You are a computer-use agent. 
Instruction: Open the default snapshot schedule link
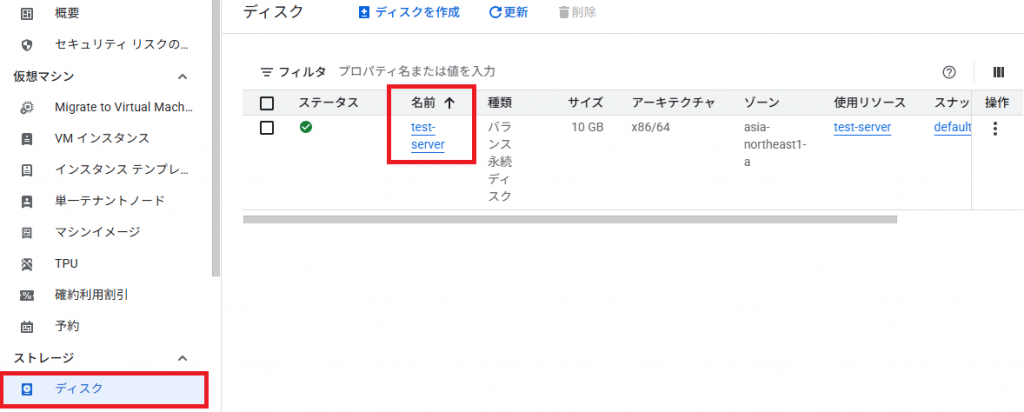point(953,127)
